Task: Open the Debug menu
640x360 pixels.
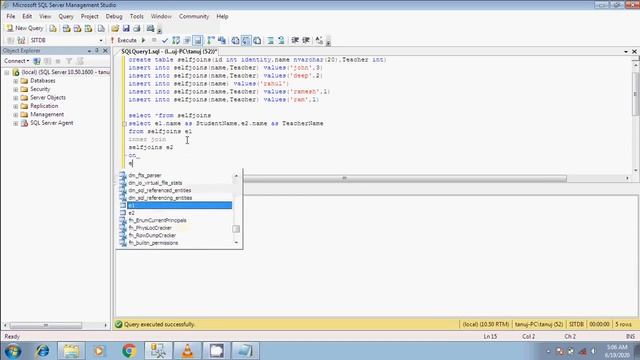Action: click(x=114, y=16)
